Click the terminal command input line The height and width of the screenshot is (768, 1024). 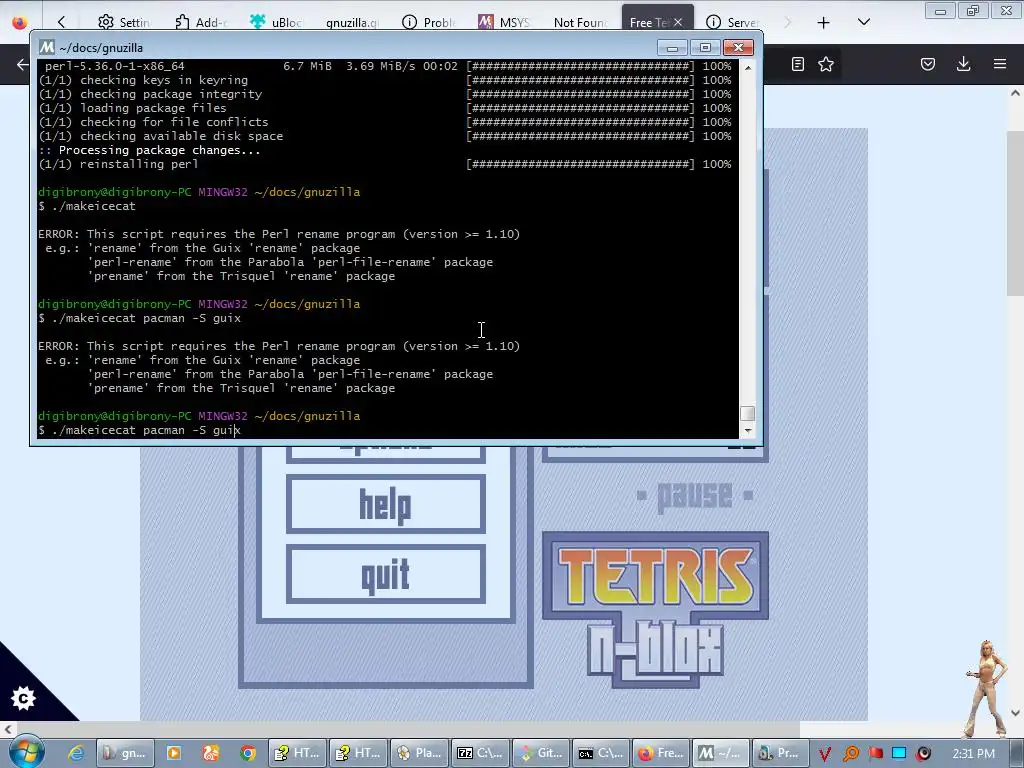pyautogui.click(x=388, y=430)
